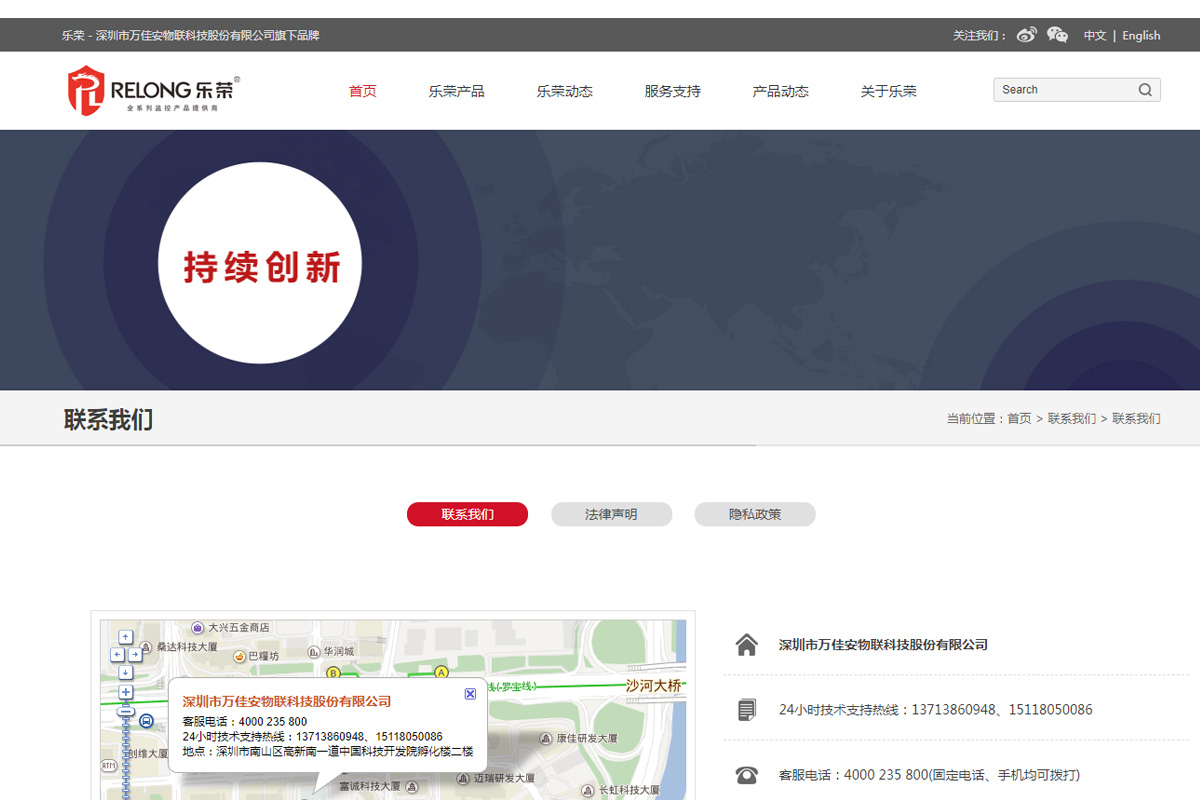
Task: Click the search magnifier icon
Action: (1145, 90)
